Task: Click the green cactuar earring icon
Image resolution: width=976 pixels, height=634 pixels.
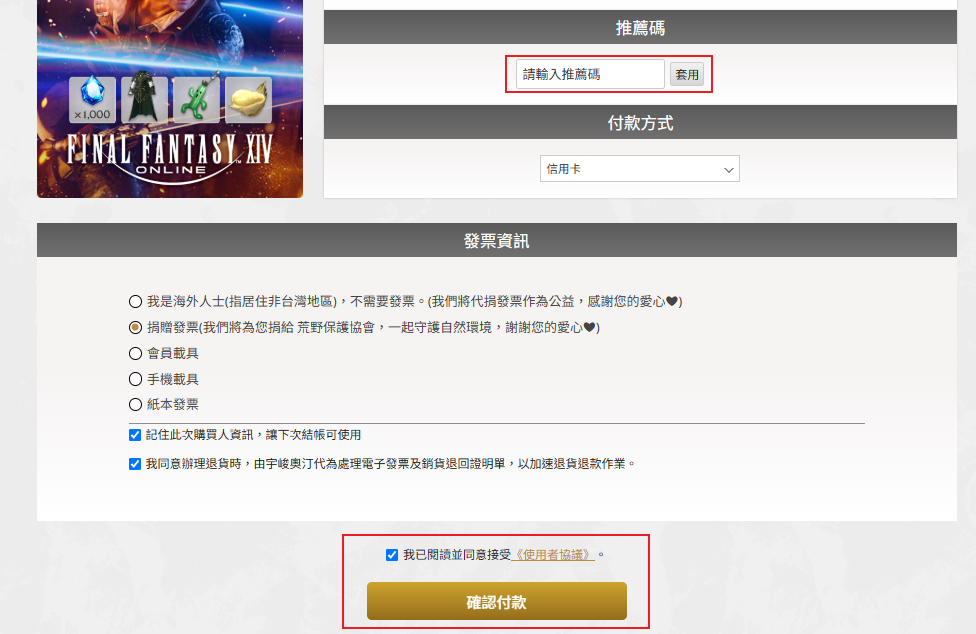Action: pos(196,100)
